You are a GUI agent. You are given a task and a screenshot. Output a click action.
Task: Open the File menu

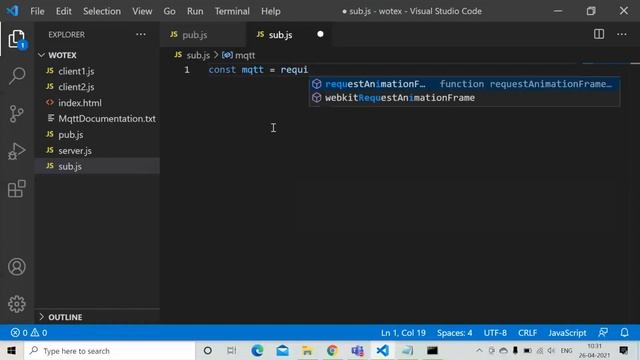pyautogui.click(x=37, y=11)
